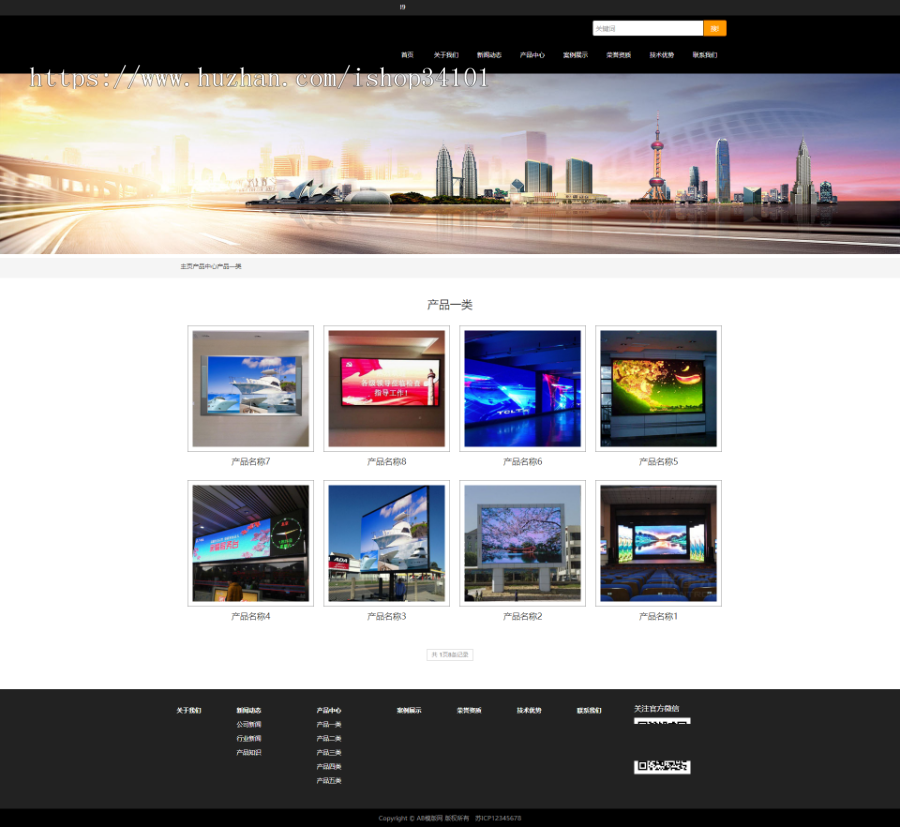The image size is (900, 827).
Task: Open 案例展示 in the top navigation
Action: [x=575, y=55]
